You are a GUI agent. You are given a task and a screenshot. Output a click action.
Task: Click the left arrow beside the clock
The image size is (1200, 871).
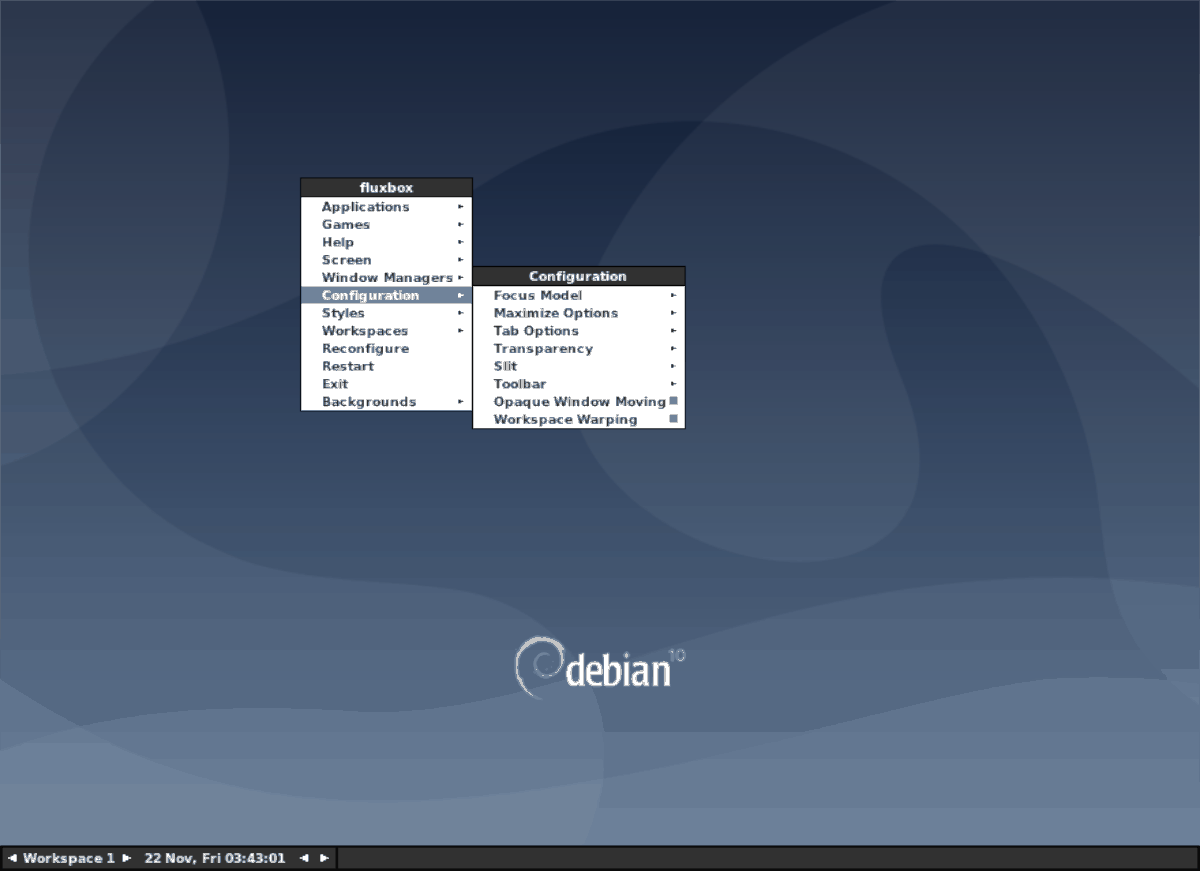click(303, 857)
